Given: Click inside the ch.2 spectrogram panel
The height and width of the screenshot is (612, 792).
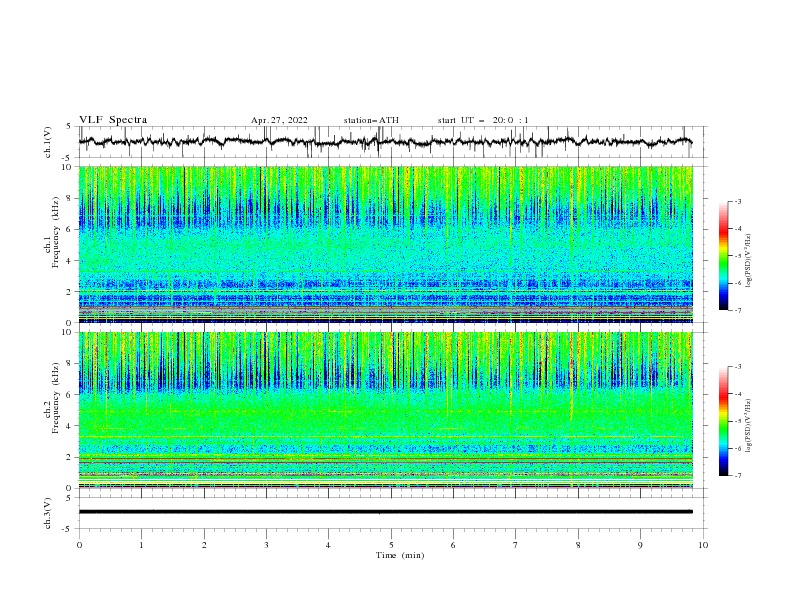Looking at the screenshot, I should (x=385, y=410).
